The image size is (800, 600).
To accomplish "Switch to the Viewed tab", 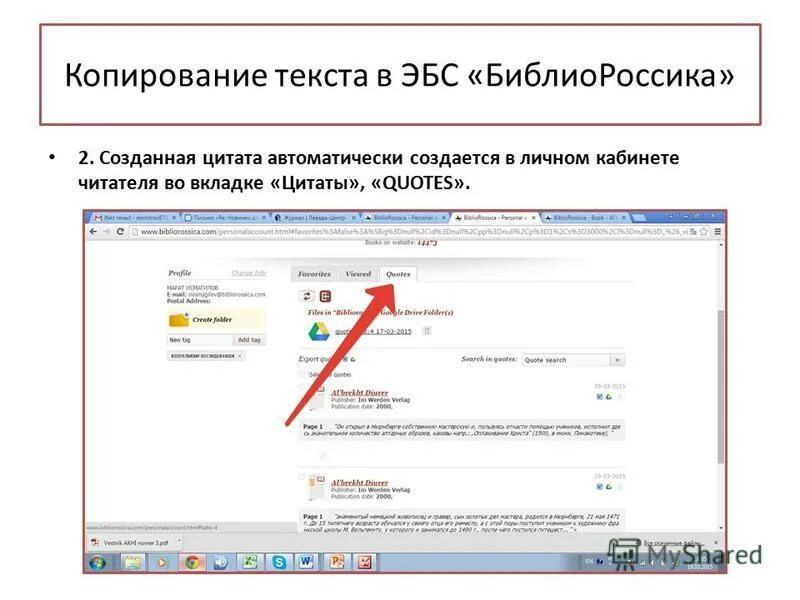I will (x=358, y=274).
